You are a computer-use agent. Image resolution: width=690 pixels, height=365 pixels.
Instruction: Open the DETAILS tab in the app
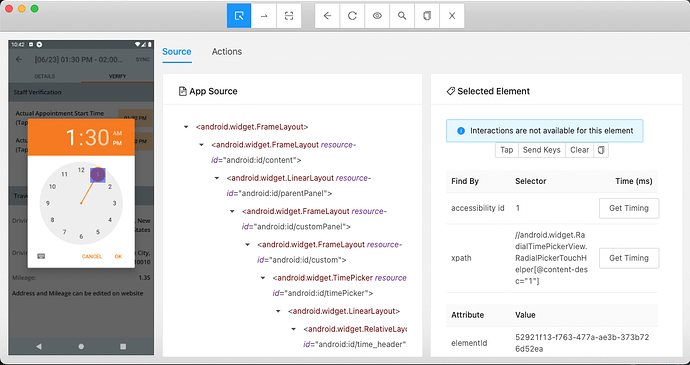click(x=44, y=76)
